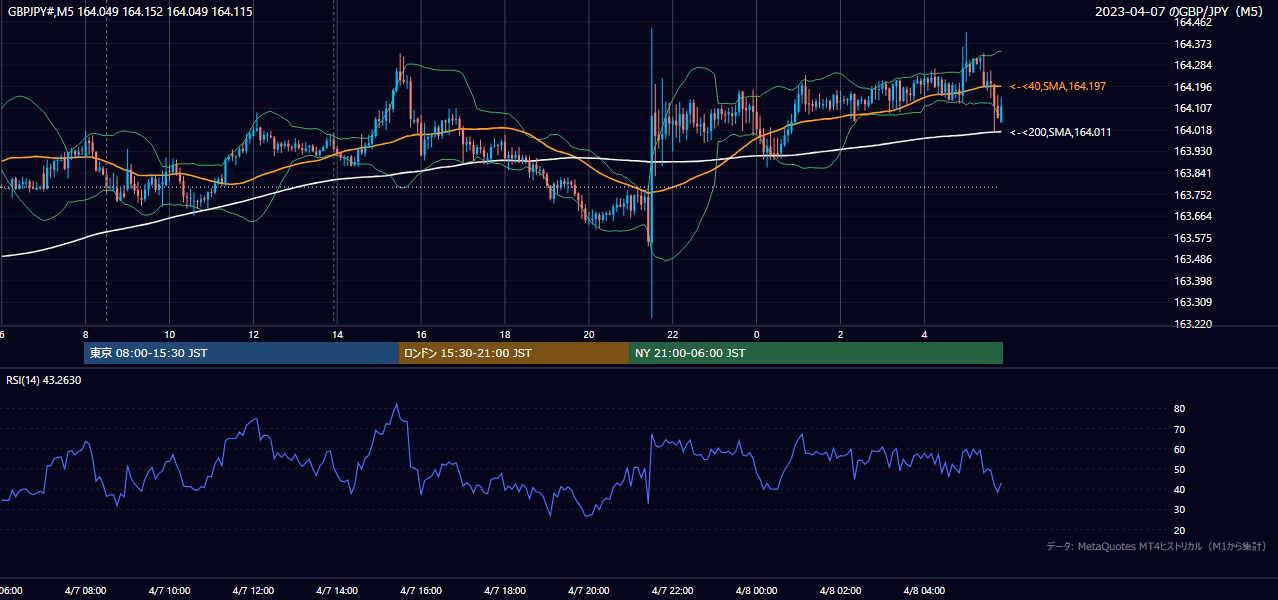Click RSI scale value 80
The height and width of the screenshot is (600, 1278).
tap(1179, 409)
